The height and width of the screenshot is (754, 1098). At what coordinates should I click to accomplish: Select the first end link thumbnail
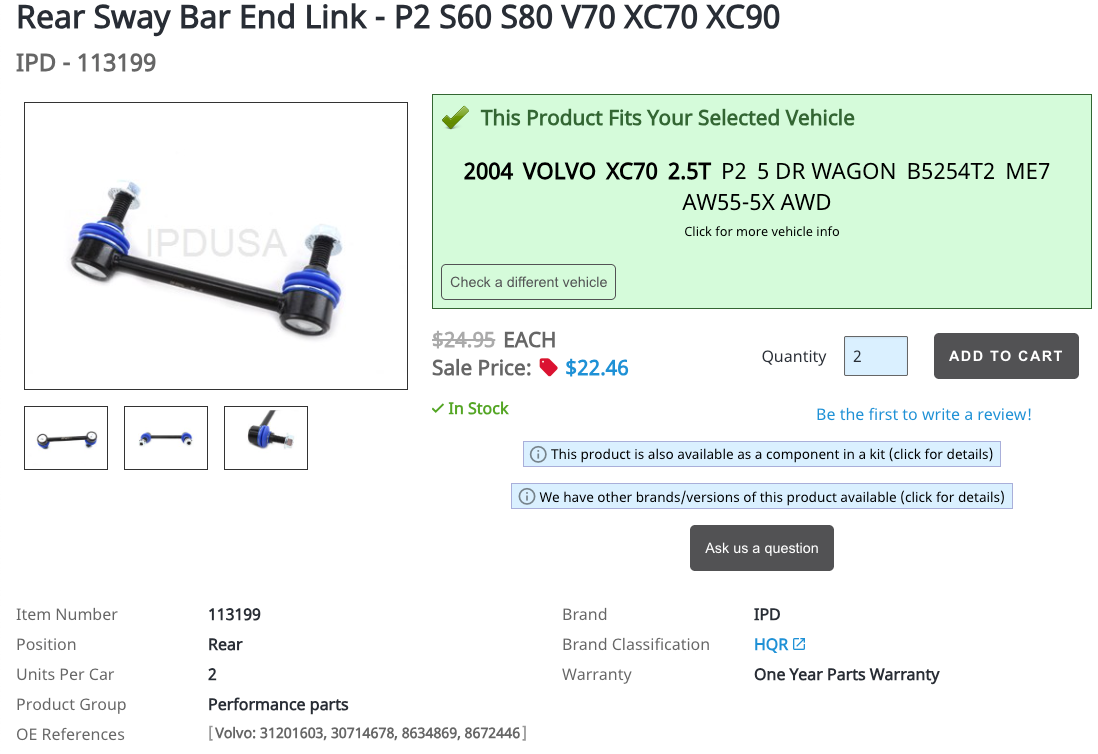pos(66,438)
